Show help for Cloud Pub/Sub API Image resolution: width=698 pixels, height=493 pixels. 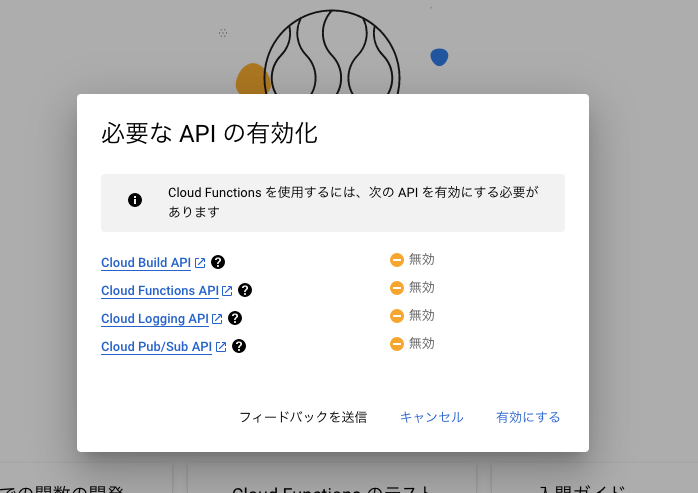pyautogui.click(x=239, y=346)
